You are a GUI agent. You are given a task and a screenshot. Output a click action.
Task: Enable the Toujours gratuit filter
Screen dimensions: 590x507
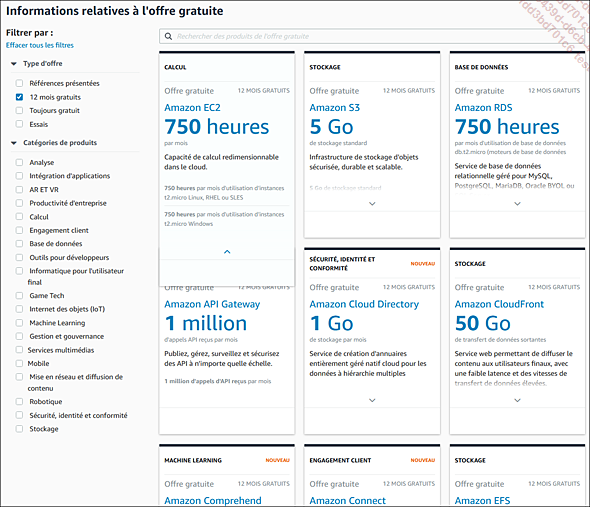(x=19, y=110)
